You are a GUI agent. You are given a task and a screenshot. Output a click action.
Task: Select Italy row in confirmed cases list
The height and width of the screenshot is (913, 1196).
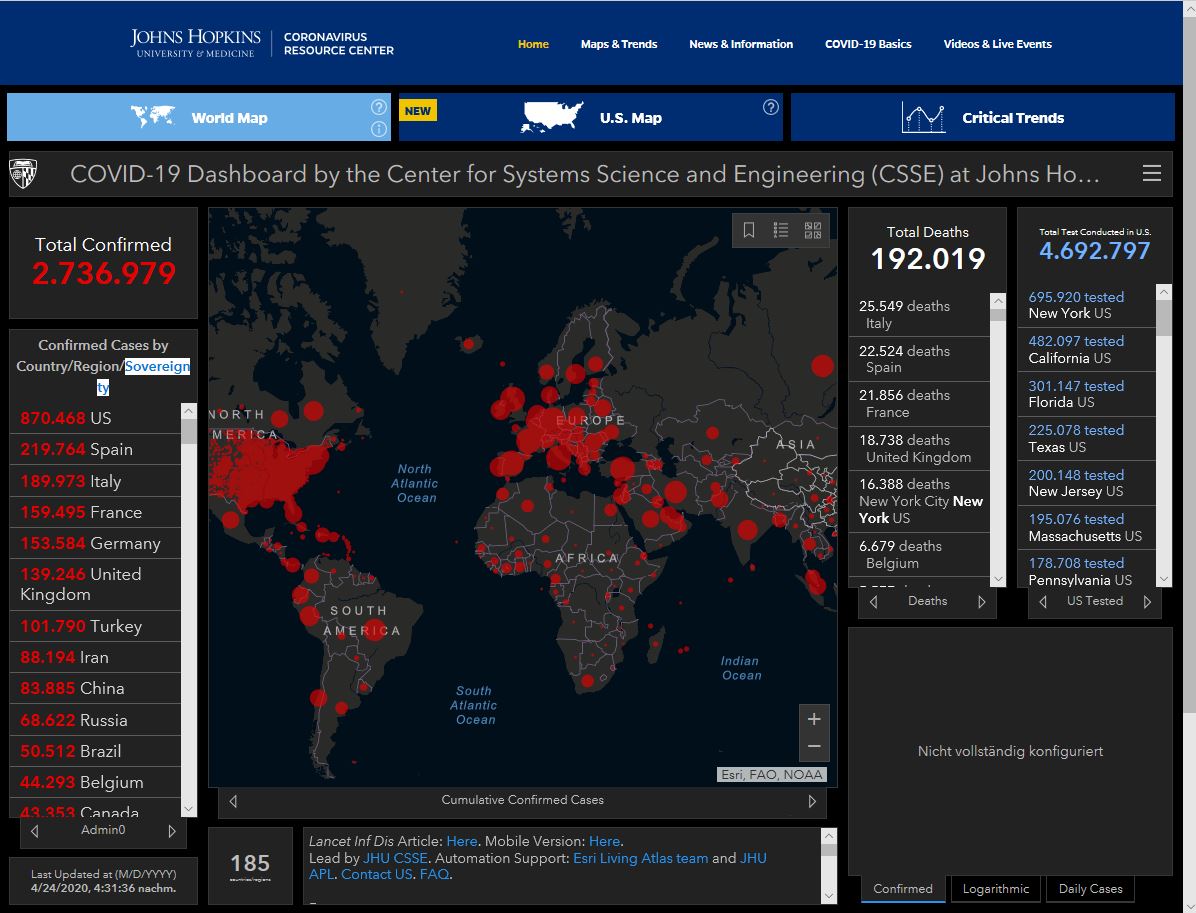(x=95, y=481)
